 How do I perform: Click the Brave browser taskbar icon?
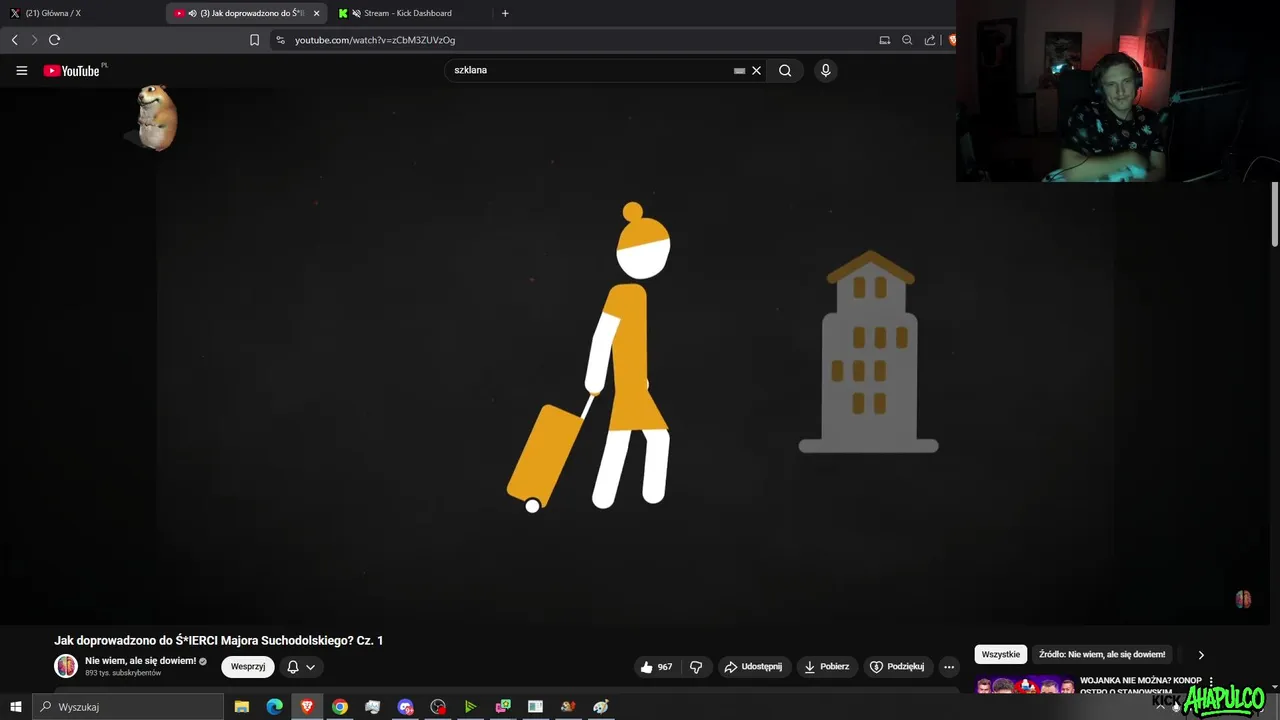tap(307, 707)
